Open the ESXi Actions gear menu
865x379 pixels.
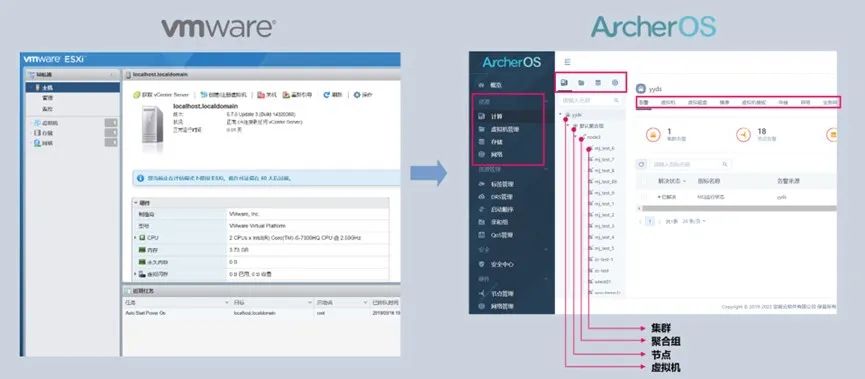click(356, 95)
